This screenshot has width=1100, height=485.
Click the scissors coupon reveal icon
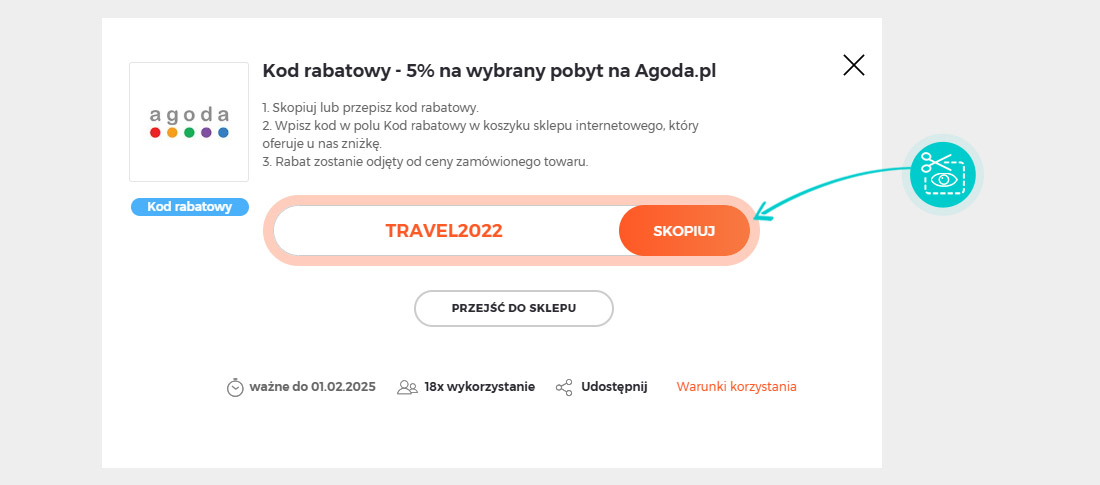(x=942, y=174)
